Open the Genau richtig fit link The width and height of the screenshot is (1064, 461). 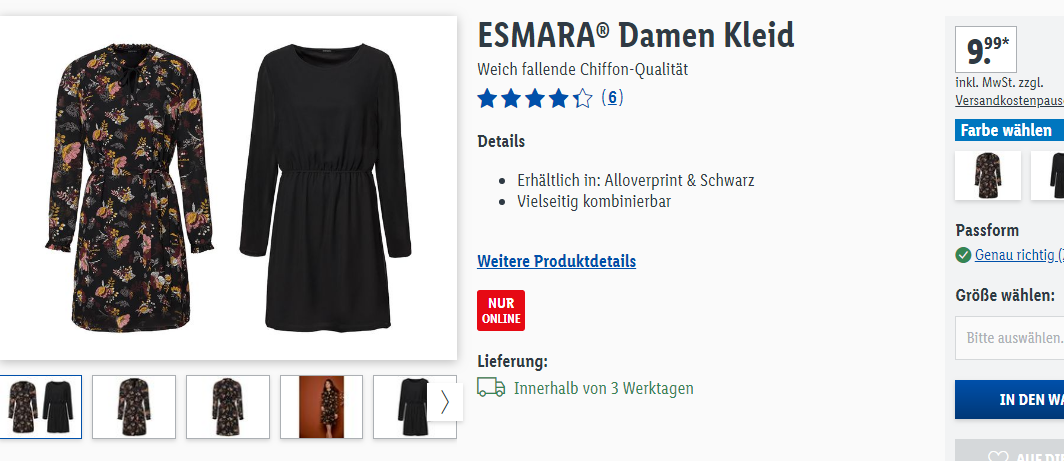click(1019, 255)
